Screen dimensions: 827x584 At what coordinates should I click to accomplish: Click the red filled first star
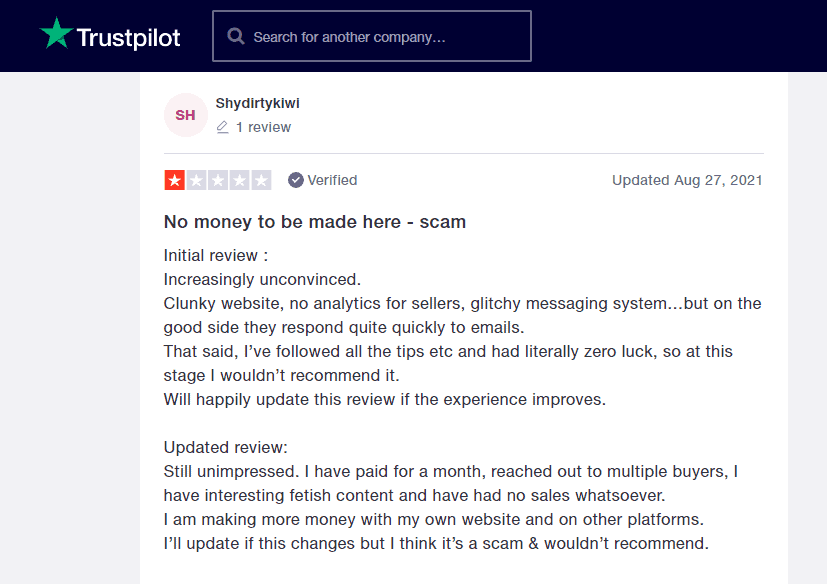pyautogui.click(x=175, y=180)
